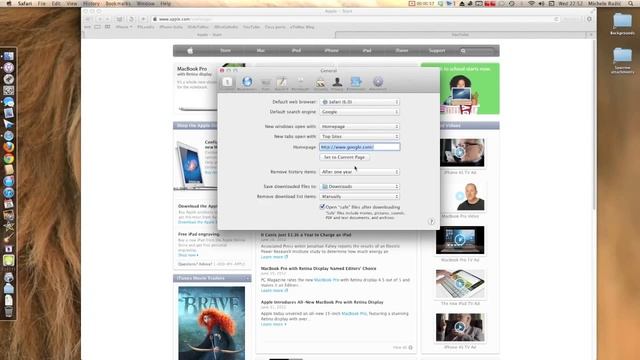Viewport: 640px width, 360px height.
Task: Click inside the Homepage URL field
Action: (359, 147)
